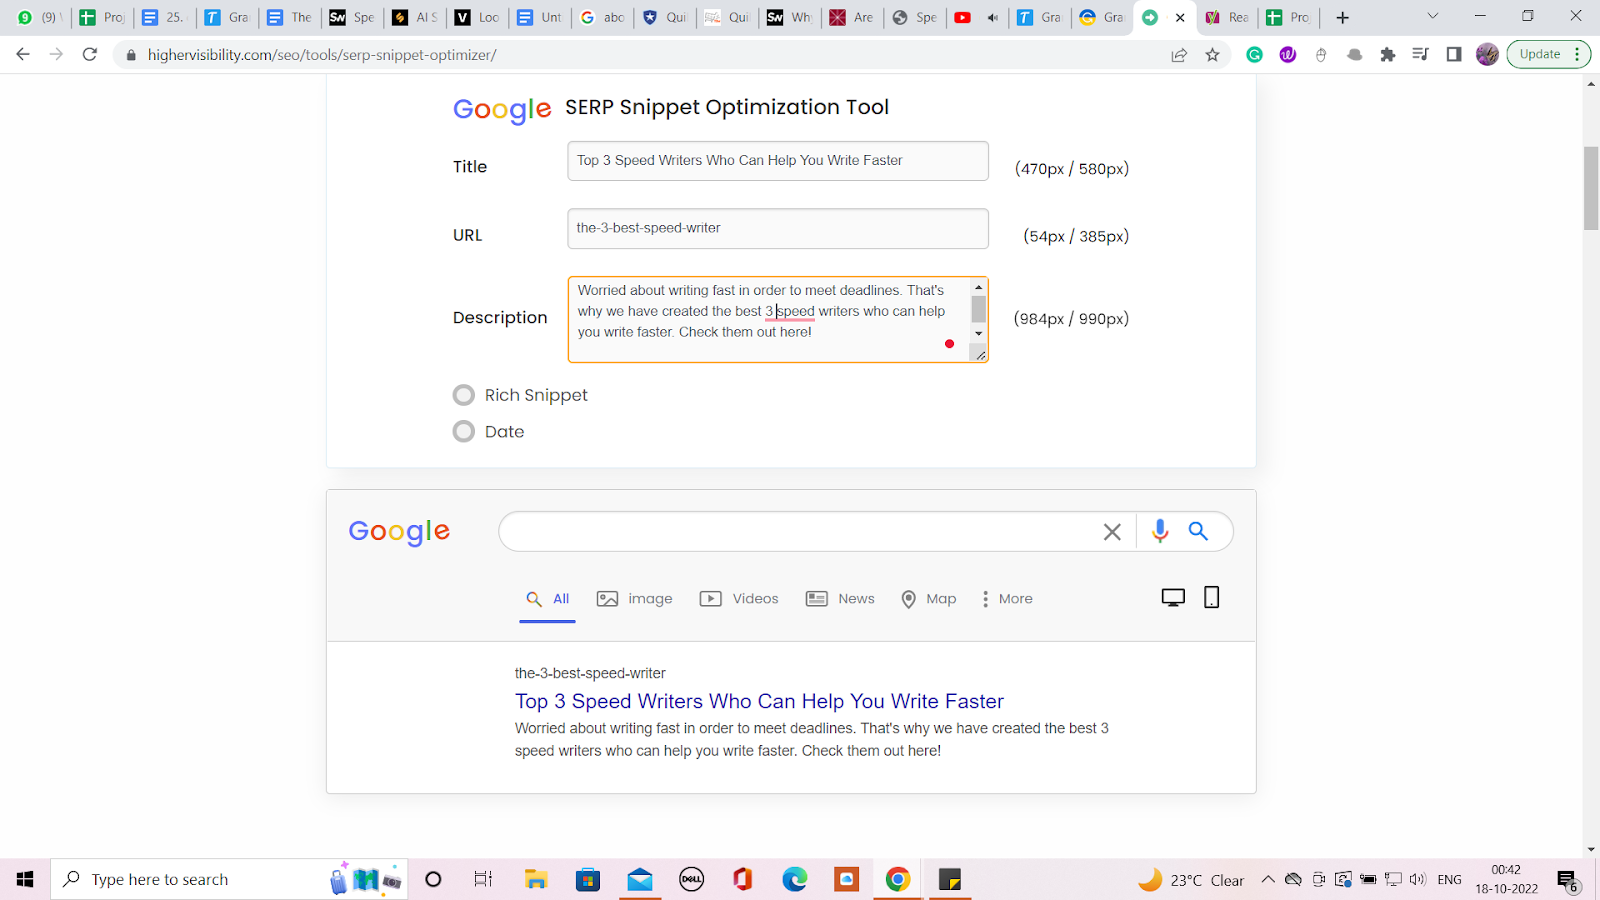Switch snippet preview to desktop view
This screenshot has height=900, width=1600.
pos(1172,596)
